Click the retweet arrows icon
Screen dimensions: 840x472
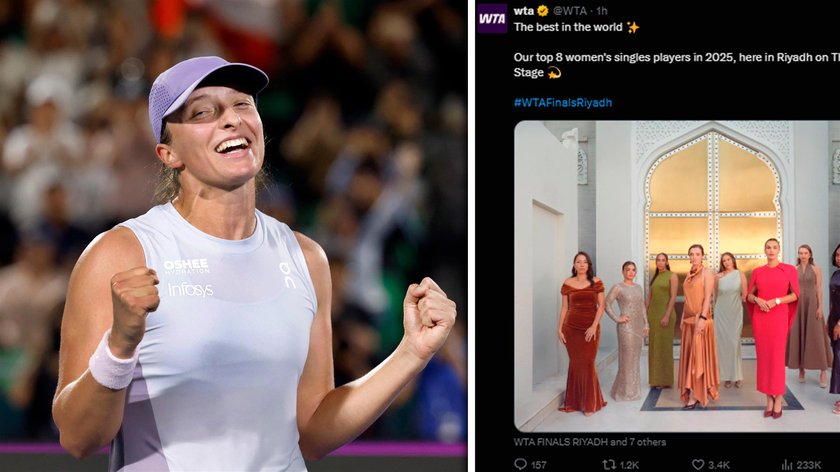tap(609, 464)
